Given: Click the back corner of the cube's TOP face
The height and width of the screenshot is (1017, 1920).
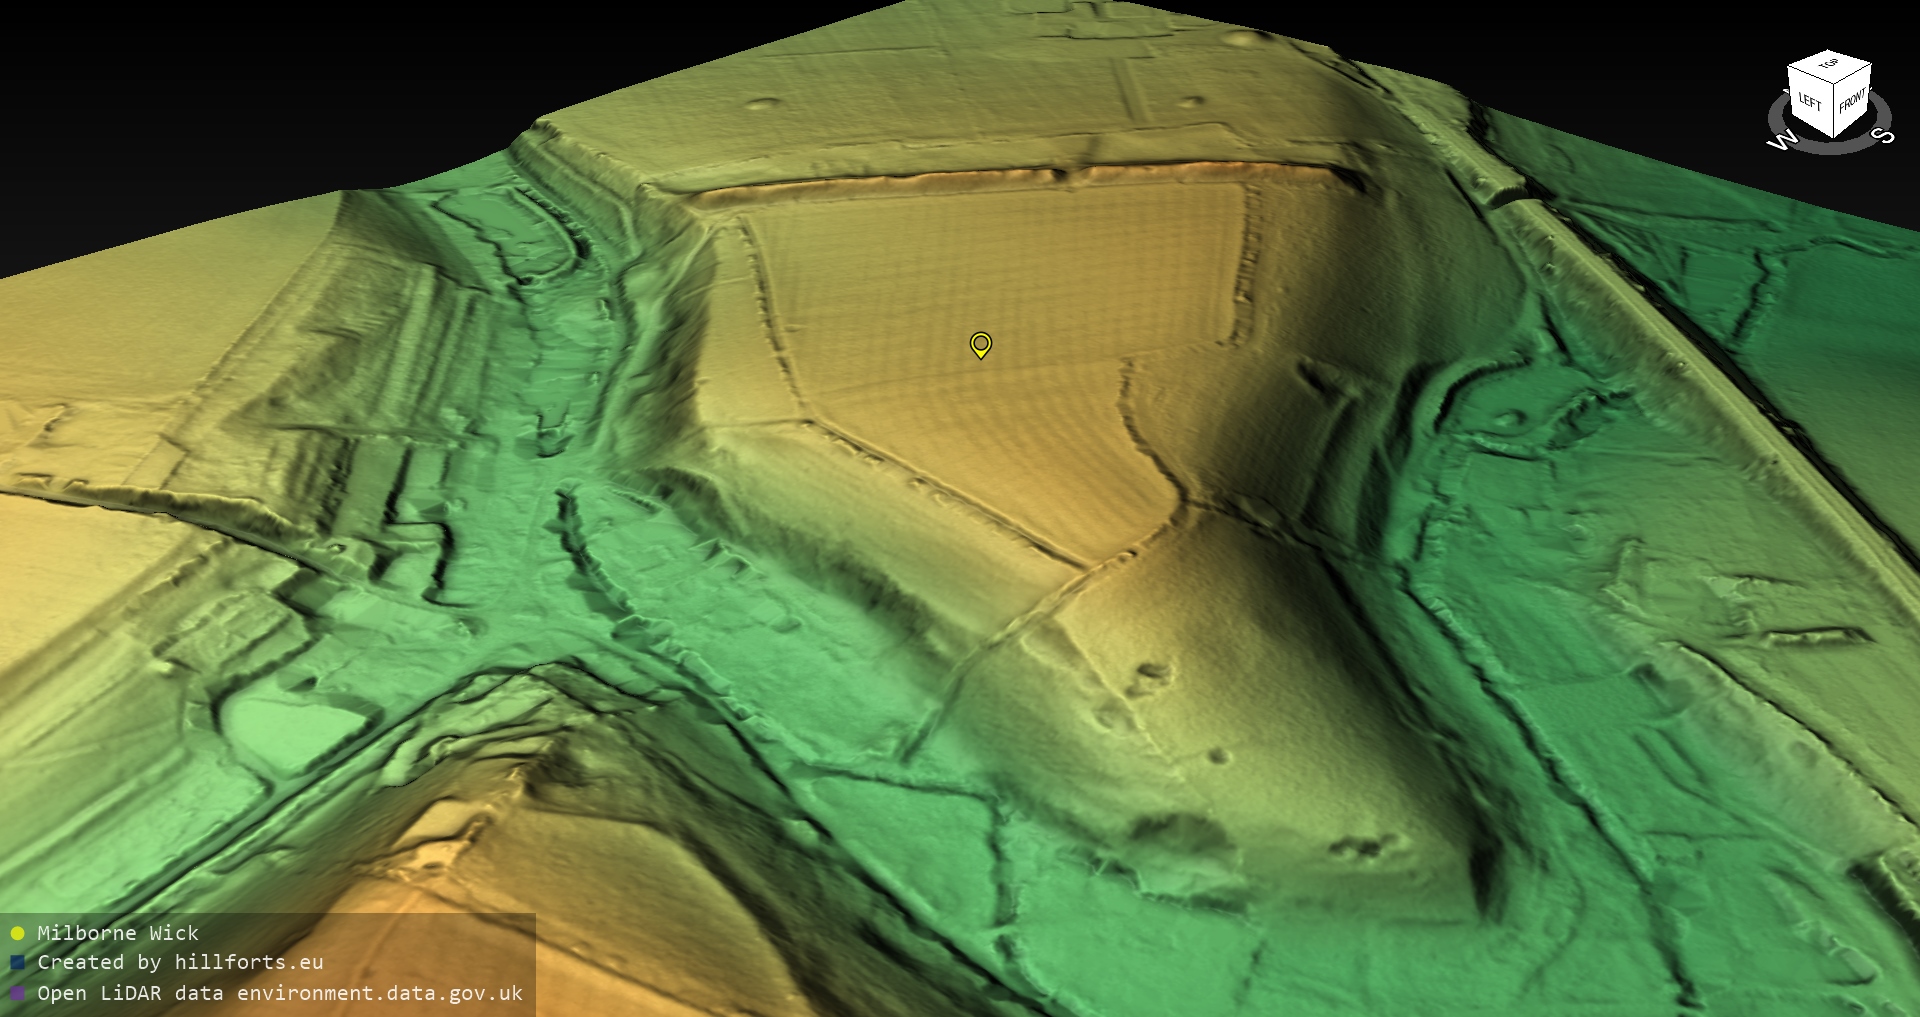Looking at the screenshot, I should pyautogui.click(x=1829, y=51).
